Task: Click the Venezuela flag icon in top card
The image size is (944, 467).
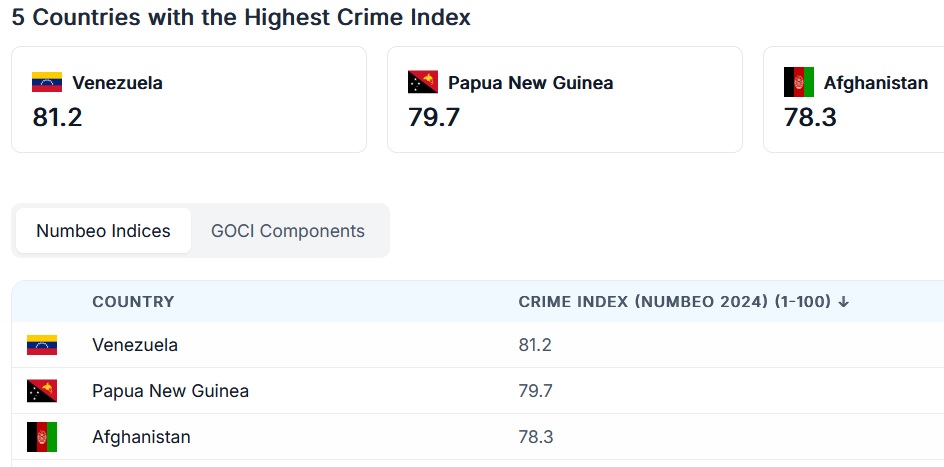Action: pos(47,82)
